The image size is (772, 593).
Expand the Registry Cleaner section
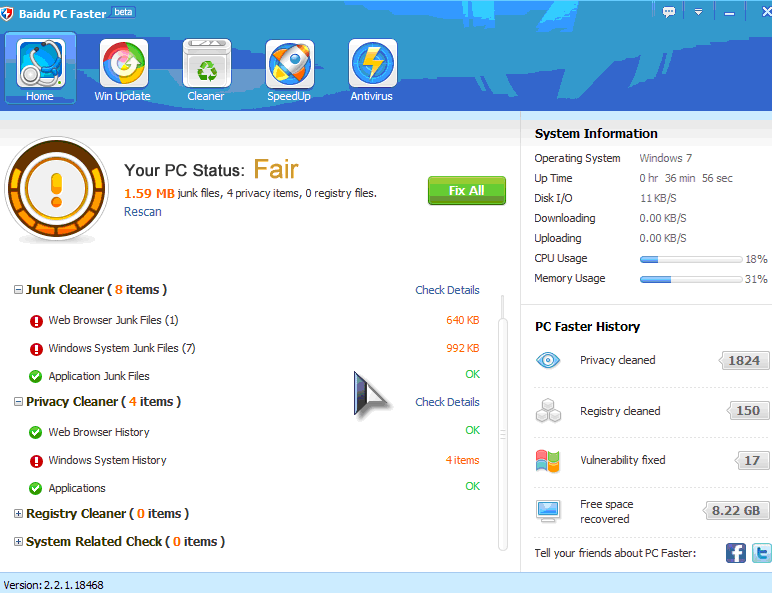click(18, 514)
